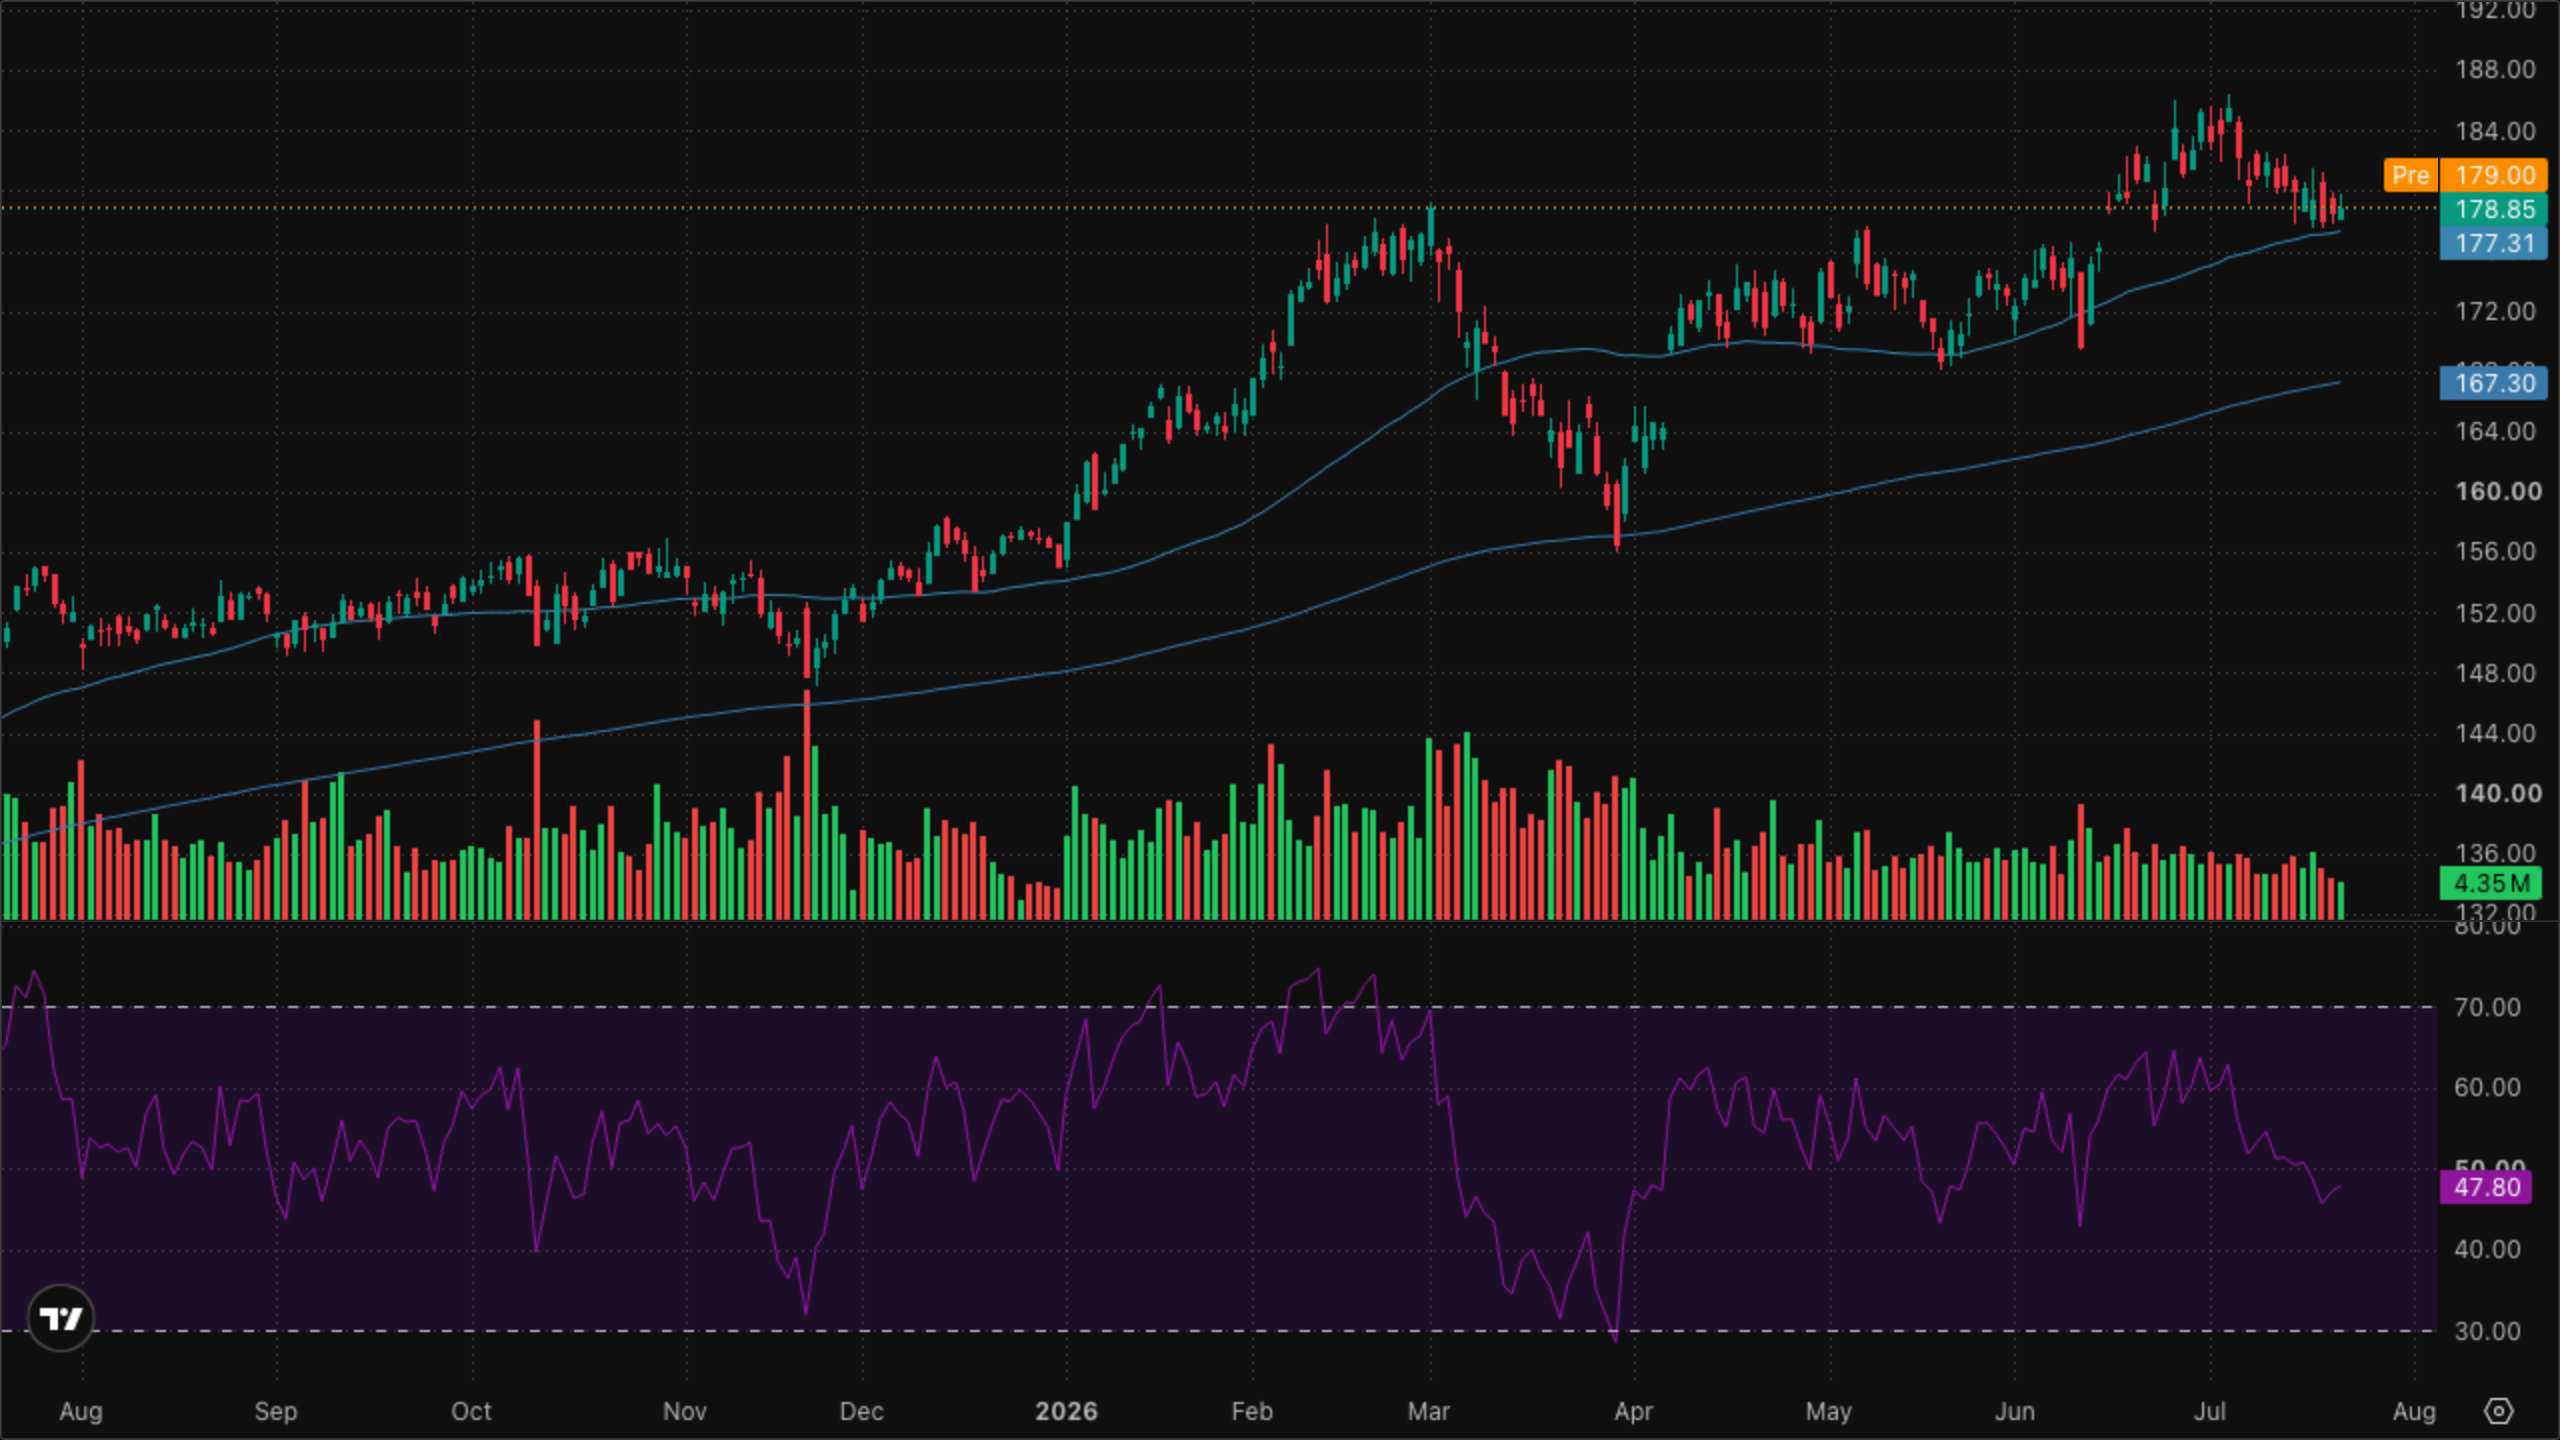Click the RSI low point near 30 before April
Viewport: 2560px width, 1440px height.
click(x=1615, y=1338)
